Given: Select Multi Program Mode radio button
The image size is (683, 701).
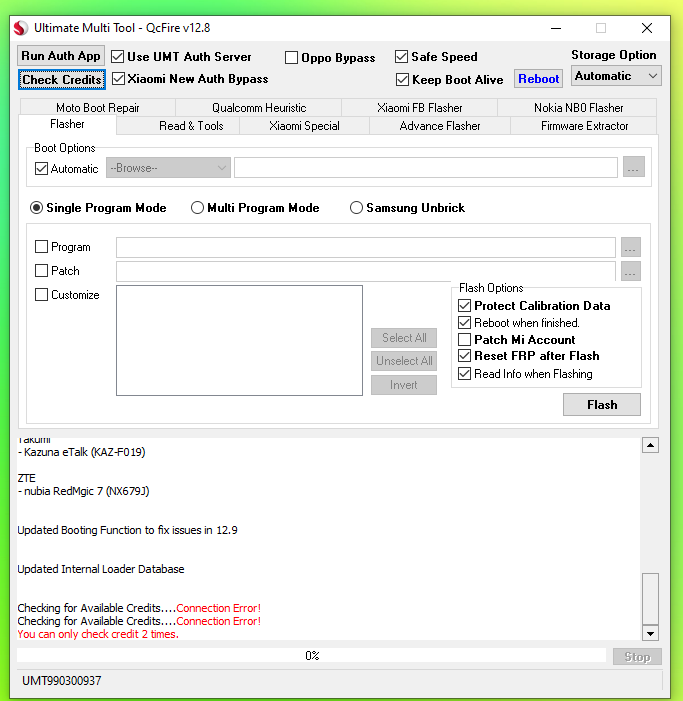Looking at the screenshot, I should (x=197, y=208).
